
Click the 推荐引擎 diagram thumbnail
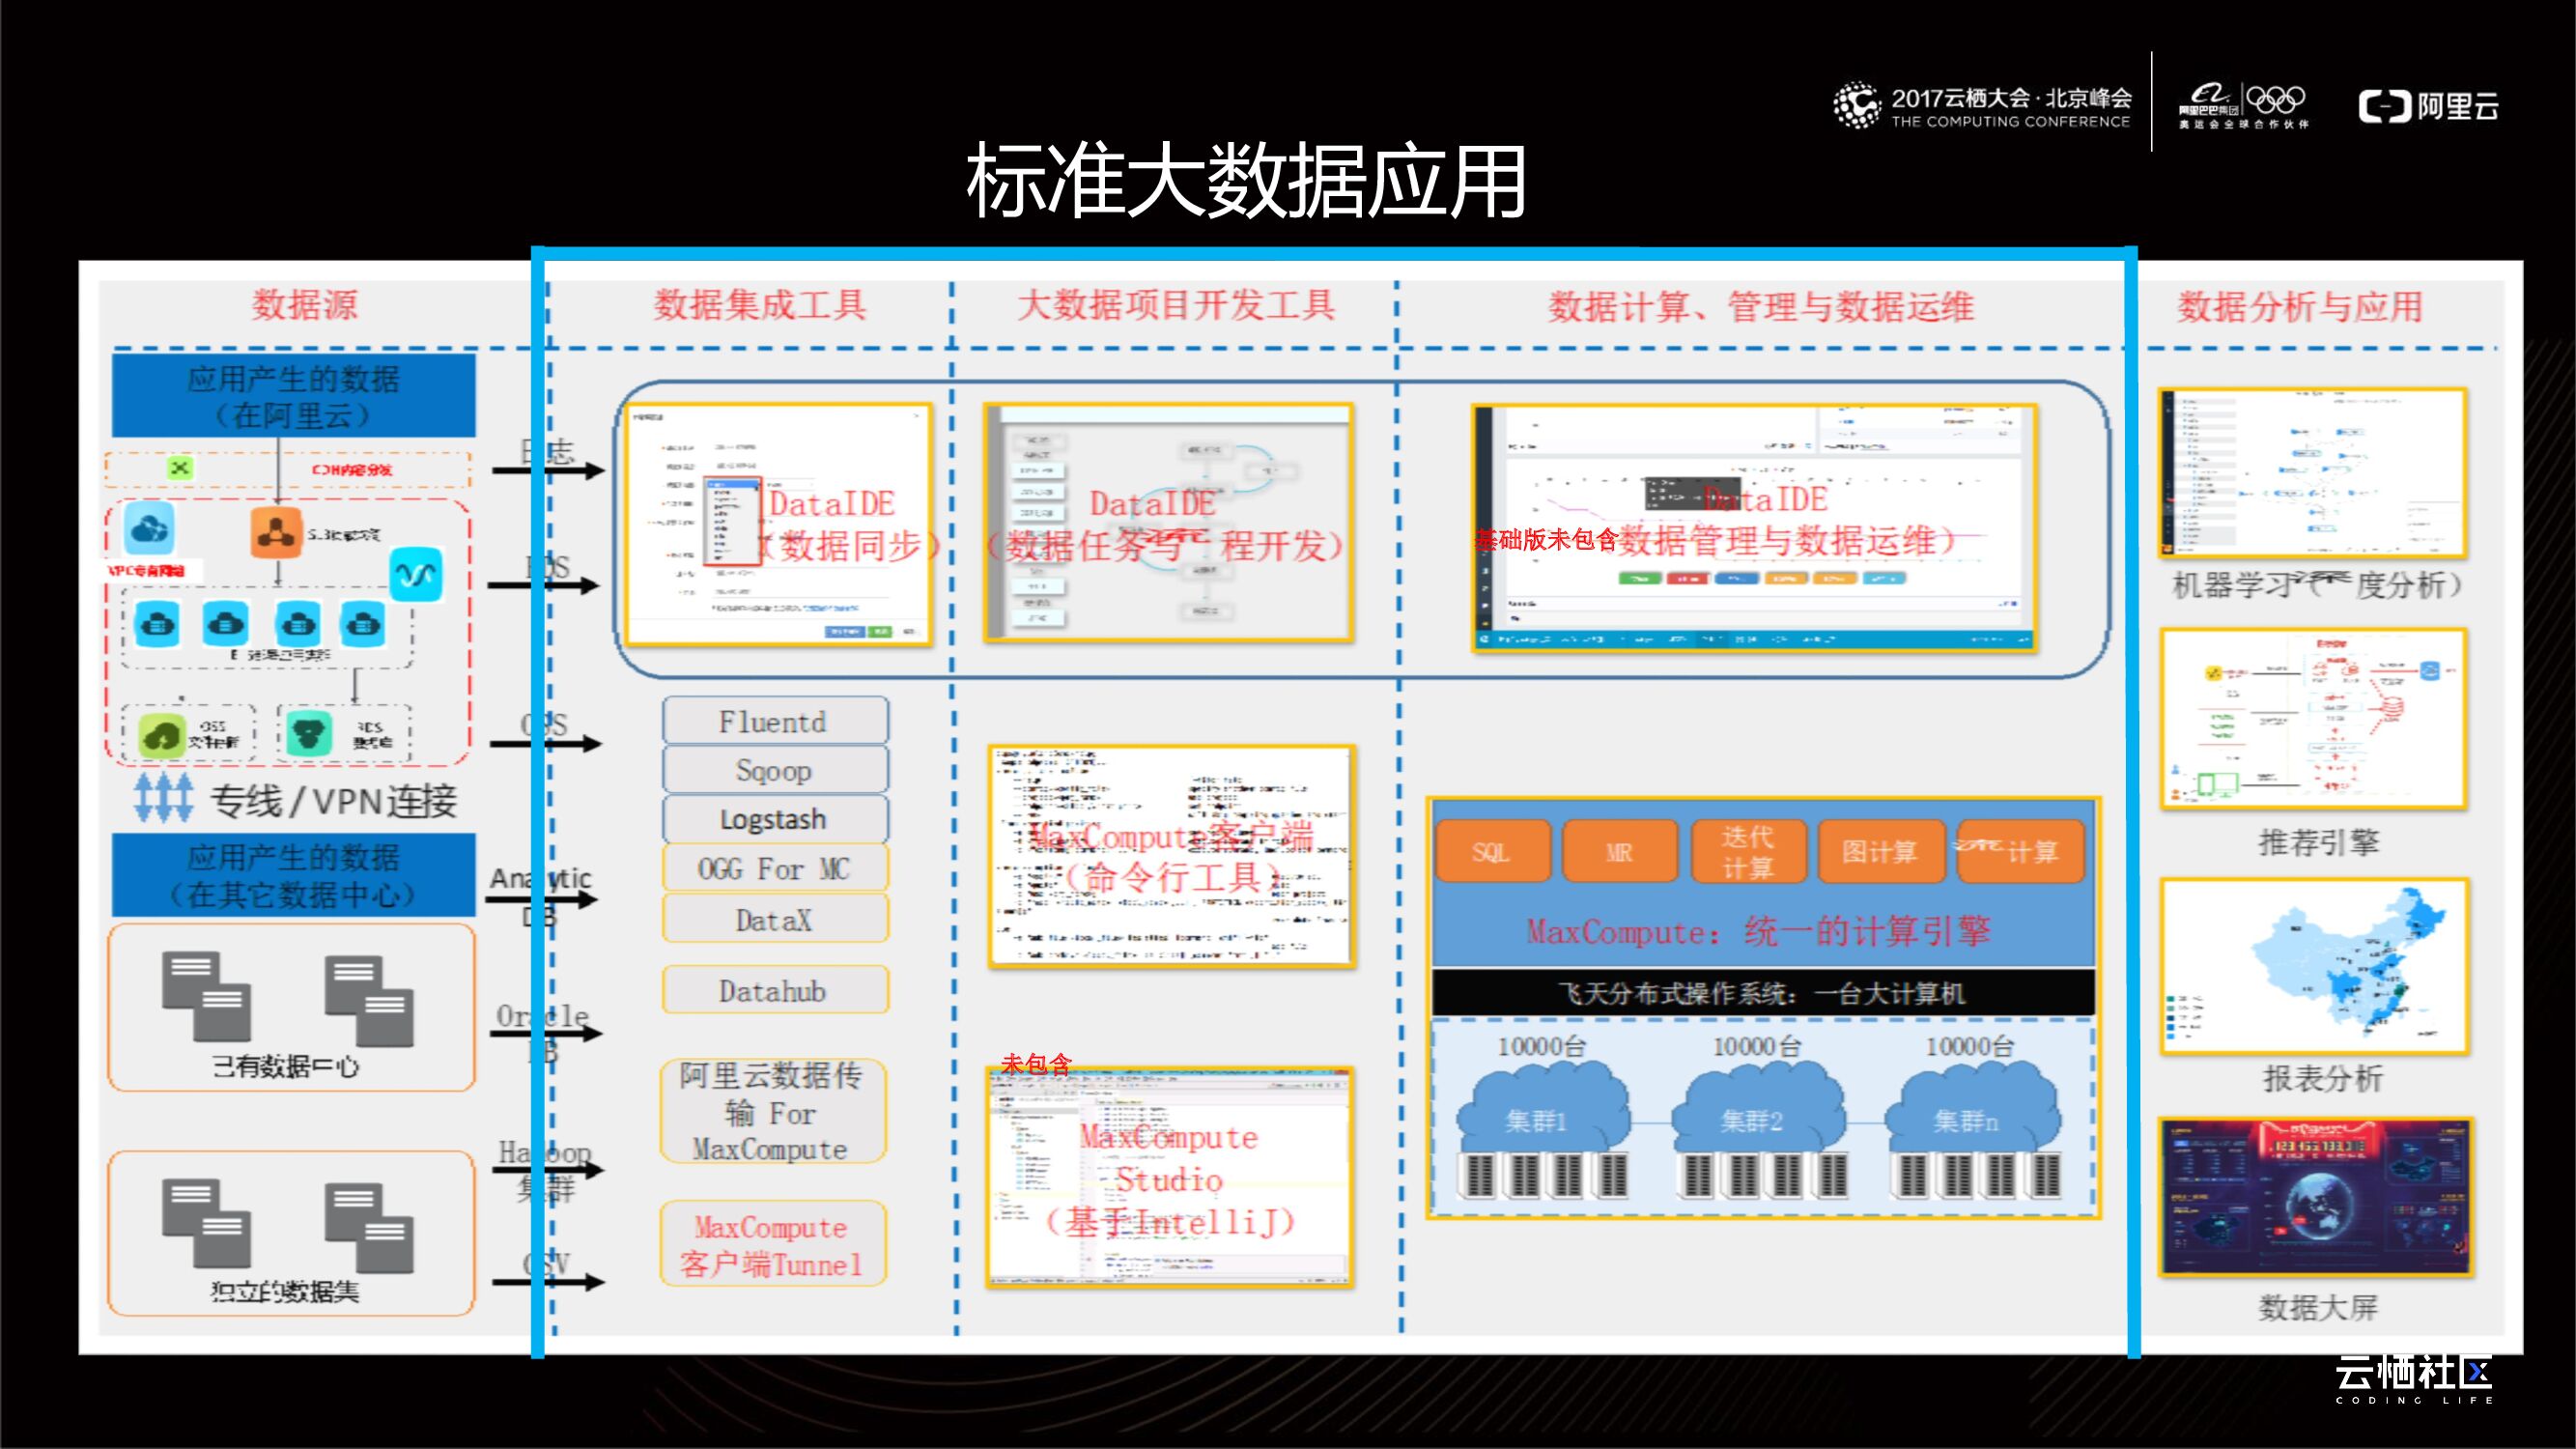coord(2313,718)
